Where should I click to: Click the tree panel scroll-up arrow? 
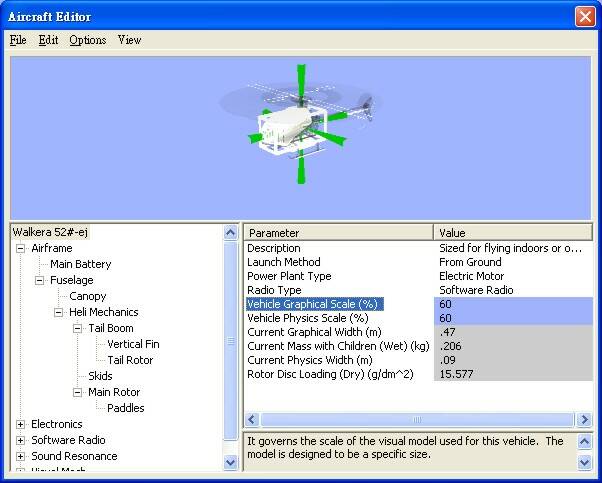click(230, 233)
